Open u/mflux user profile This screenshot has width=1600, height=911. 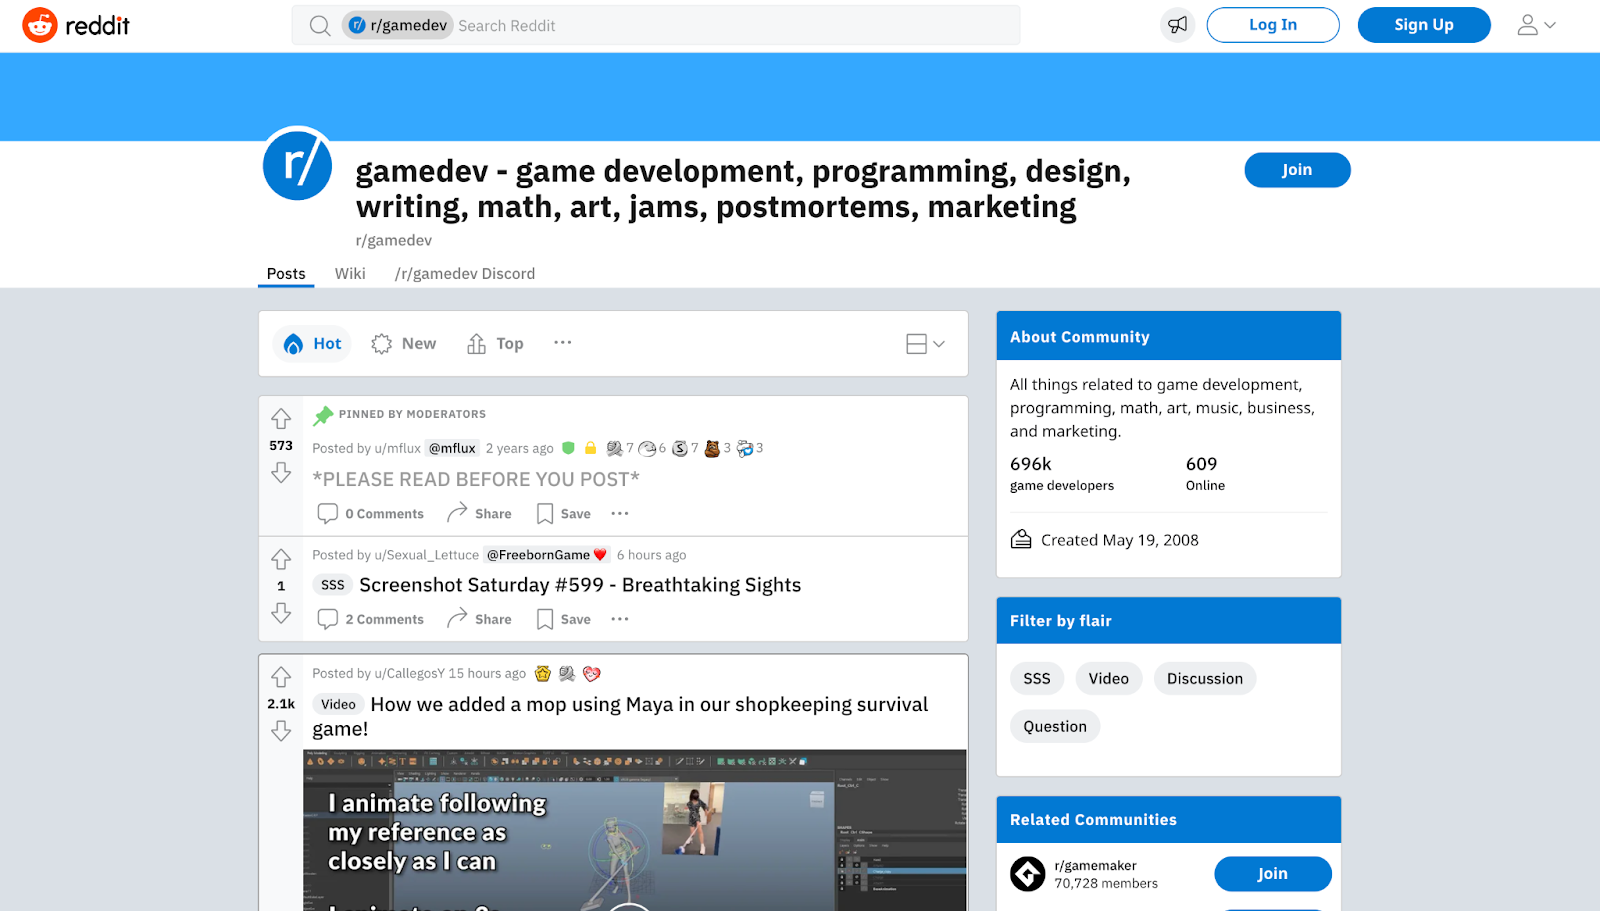[x=398, y=449]
